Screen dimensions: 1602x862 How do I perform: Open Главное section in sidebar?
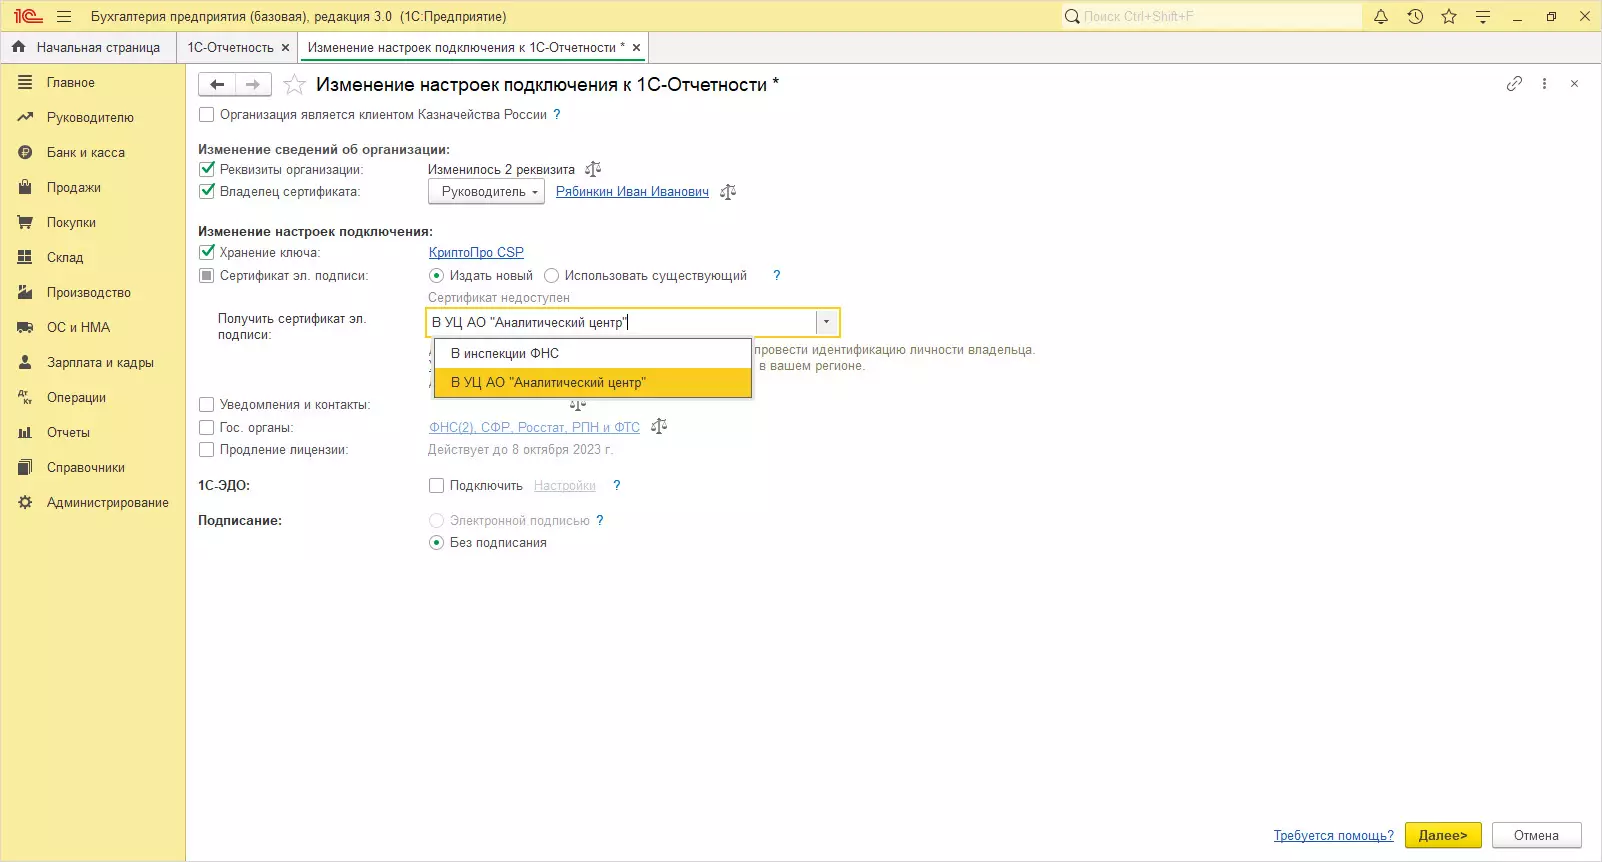pos(93,83)
